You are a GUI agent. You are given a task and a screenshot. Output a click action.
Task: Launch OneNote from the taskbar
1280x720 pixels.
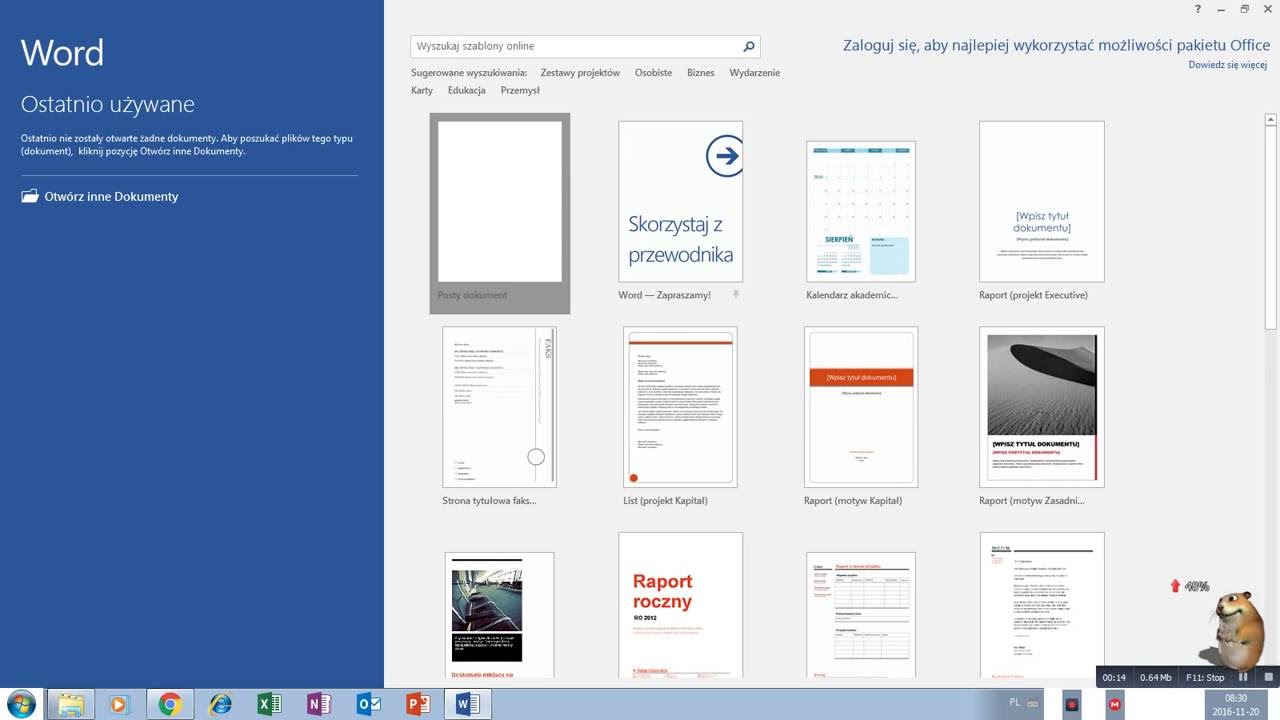tap(319, 704)
